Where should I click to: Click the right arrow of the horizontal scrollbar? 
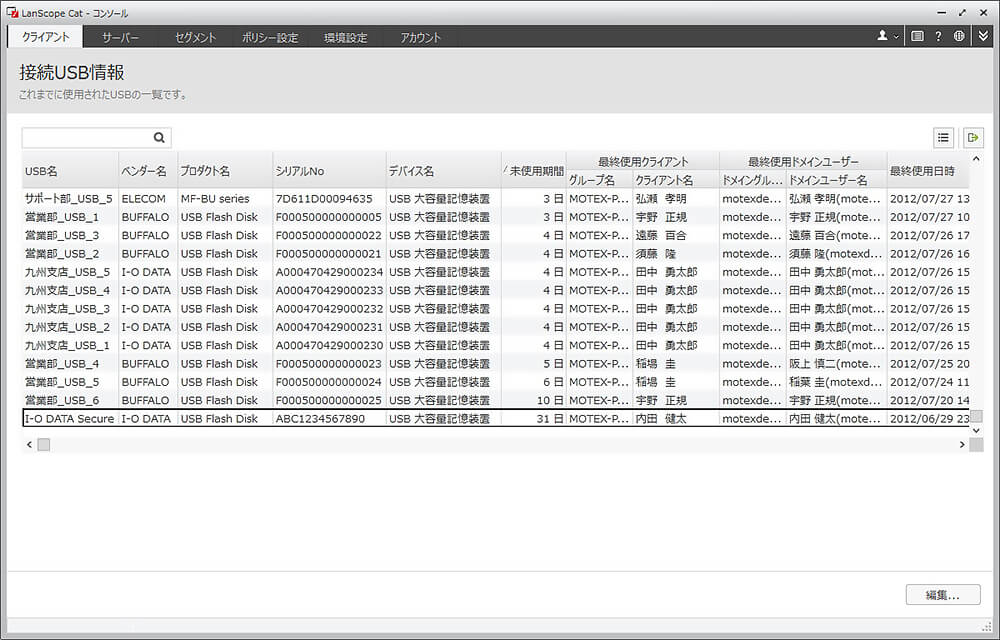pos(962,444)
